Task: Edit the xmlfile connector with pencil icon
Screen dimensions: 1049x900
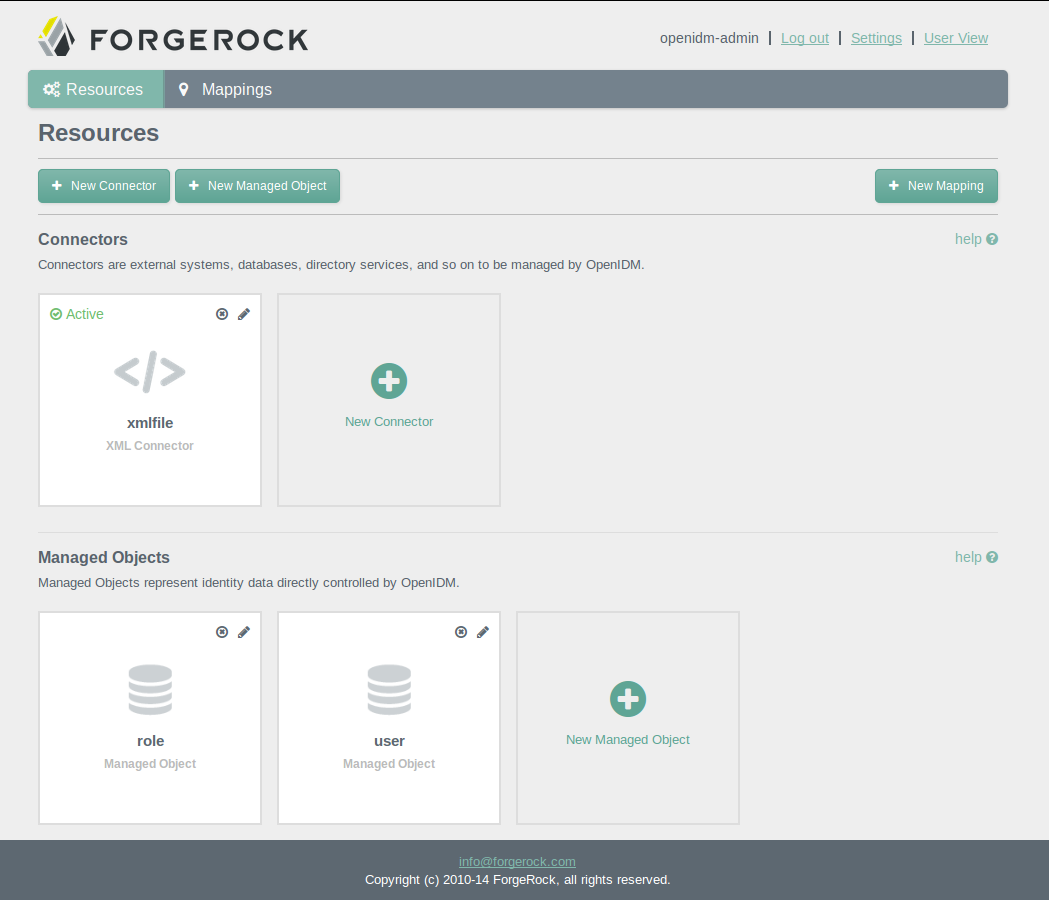Action: 244,314
